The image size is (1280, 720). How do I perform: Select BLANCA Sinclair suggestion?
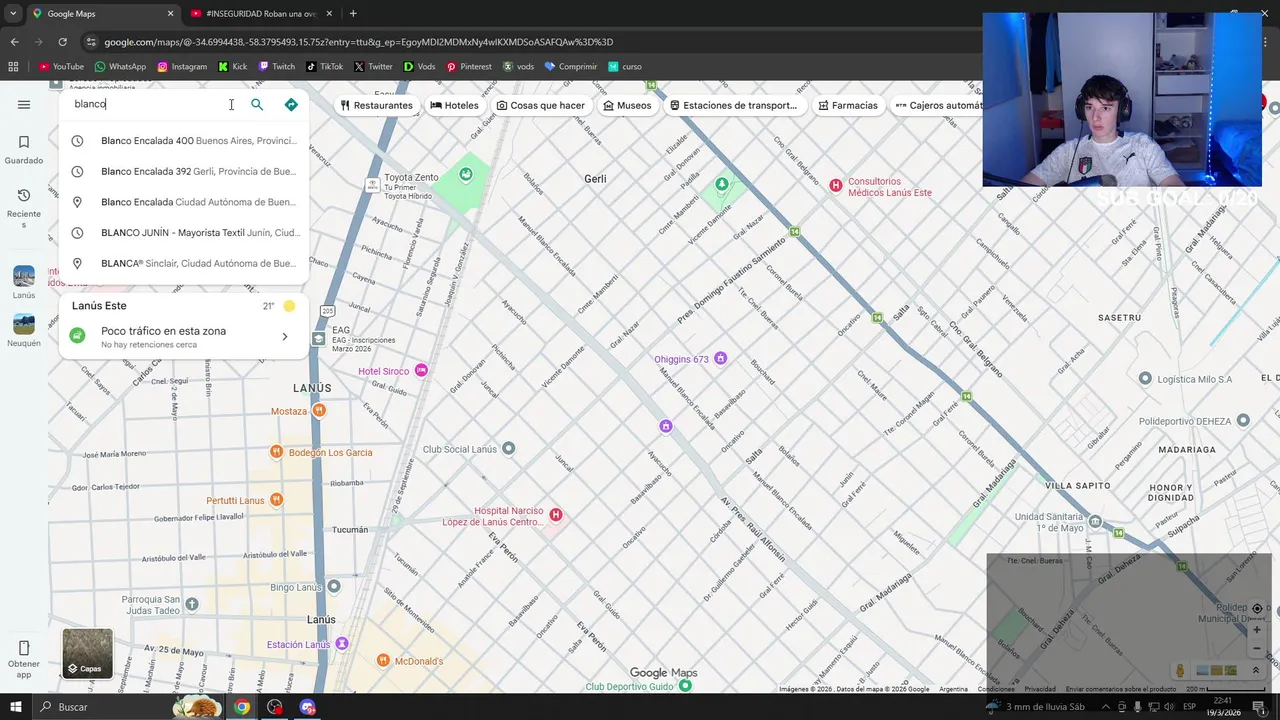(184, 263)
